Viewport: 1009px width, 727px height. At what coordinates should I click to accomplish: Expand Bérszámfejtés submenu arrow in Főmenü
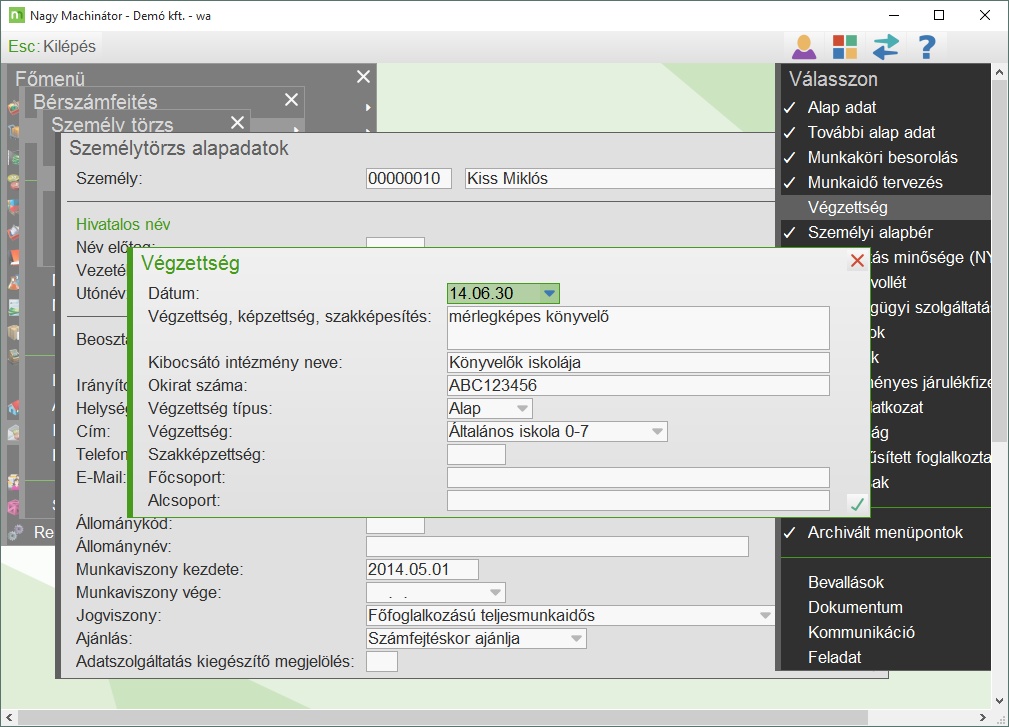point(368,107)
